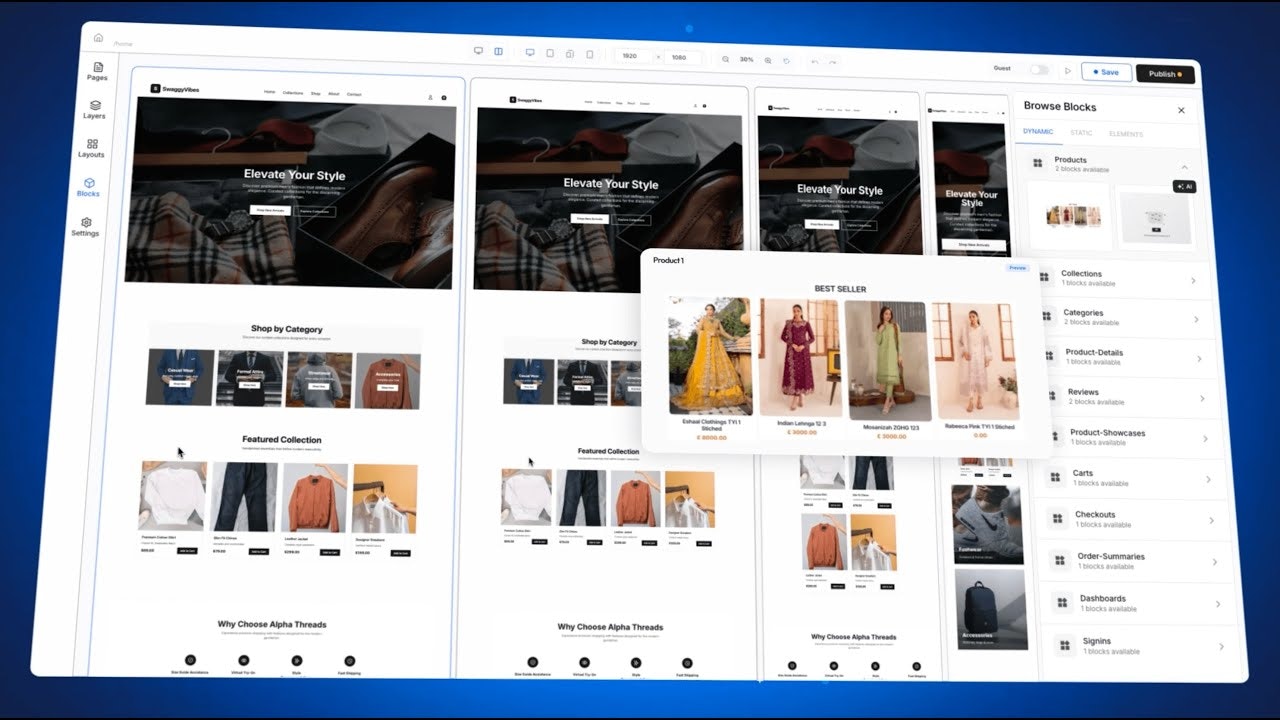Image resolution: width=1280 pixels, height=720 pixels.
Task: Save the current page
Action: [x=1106, y=72]
